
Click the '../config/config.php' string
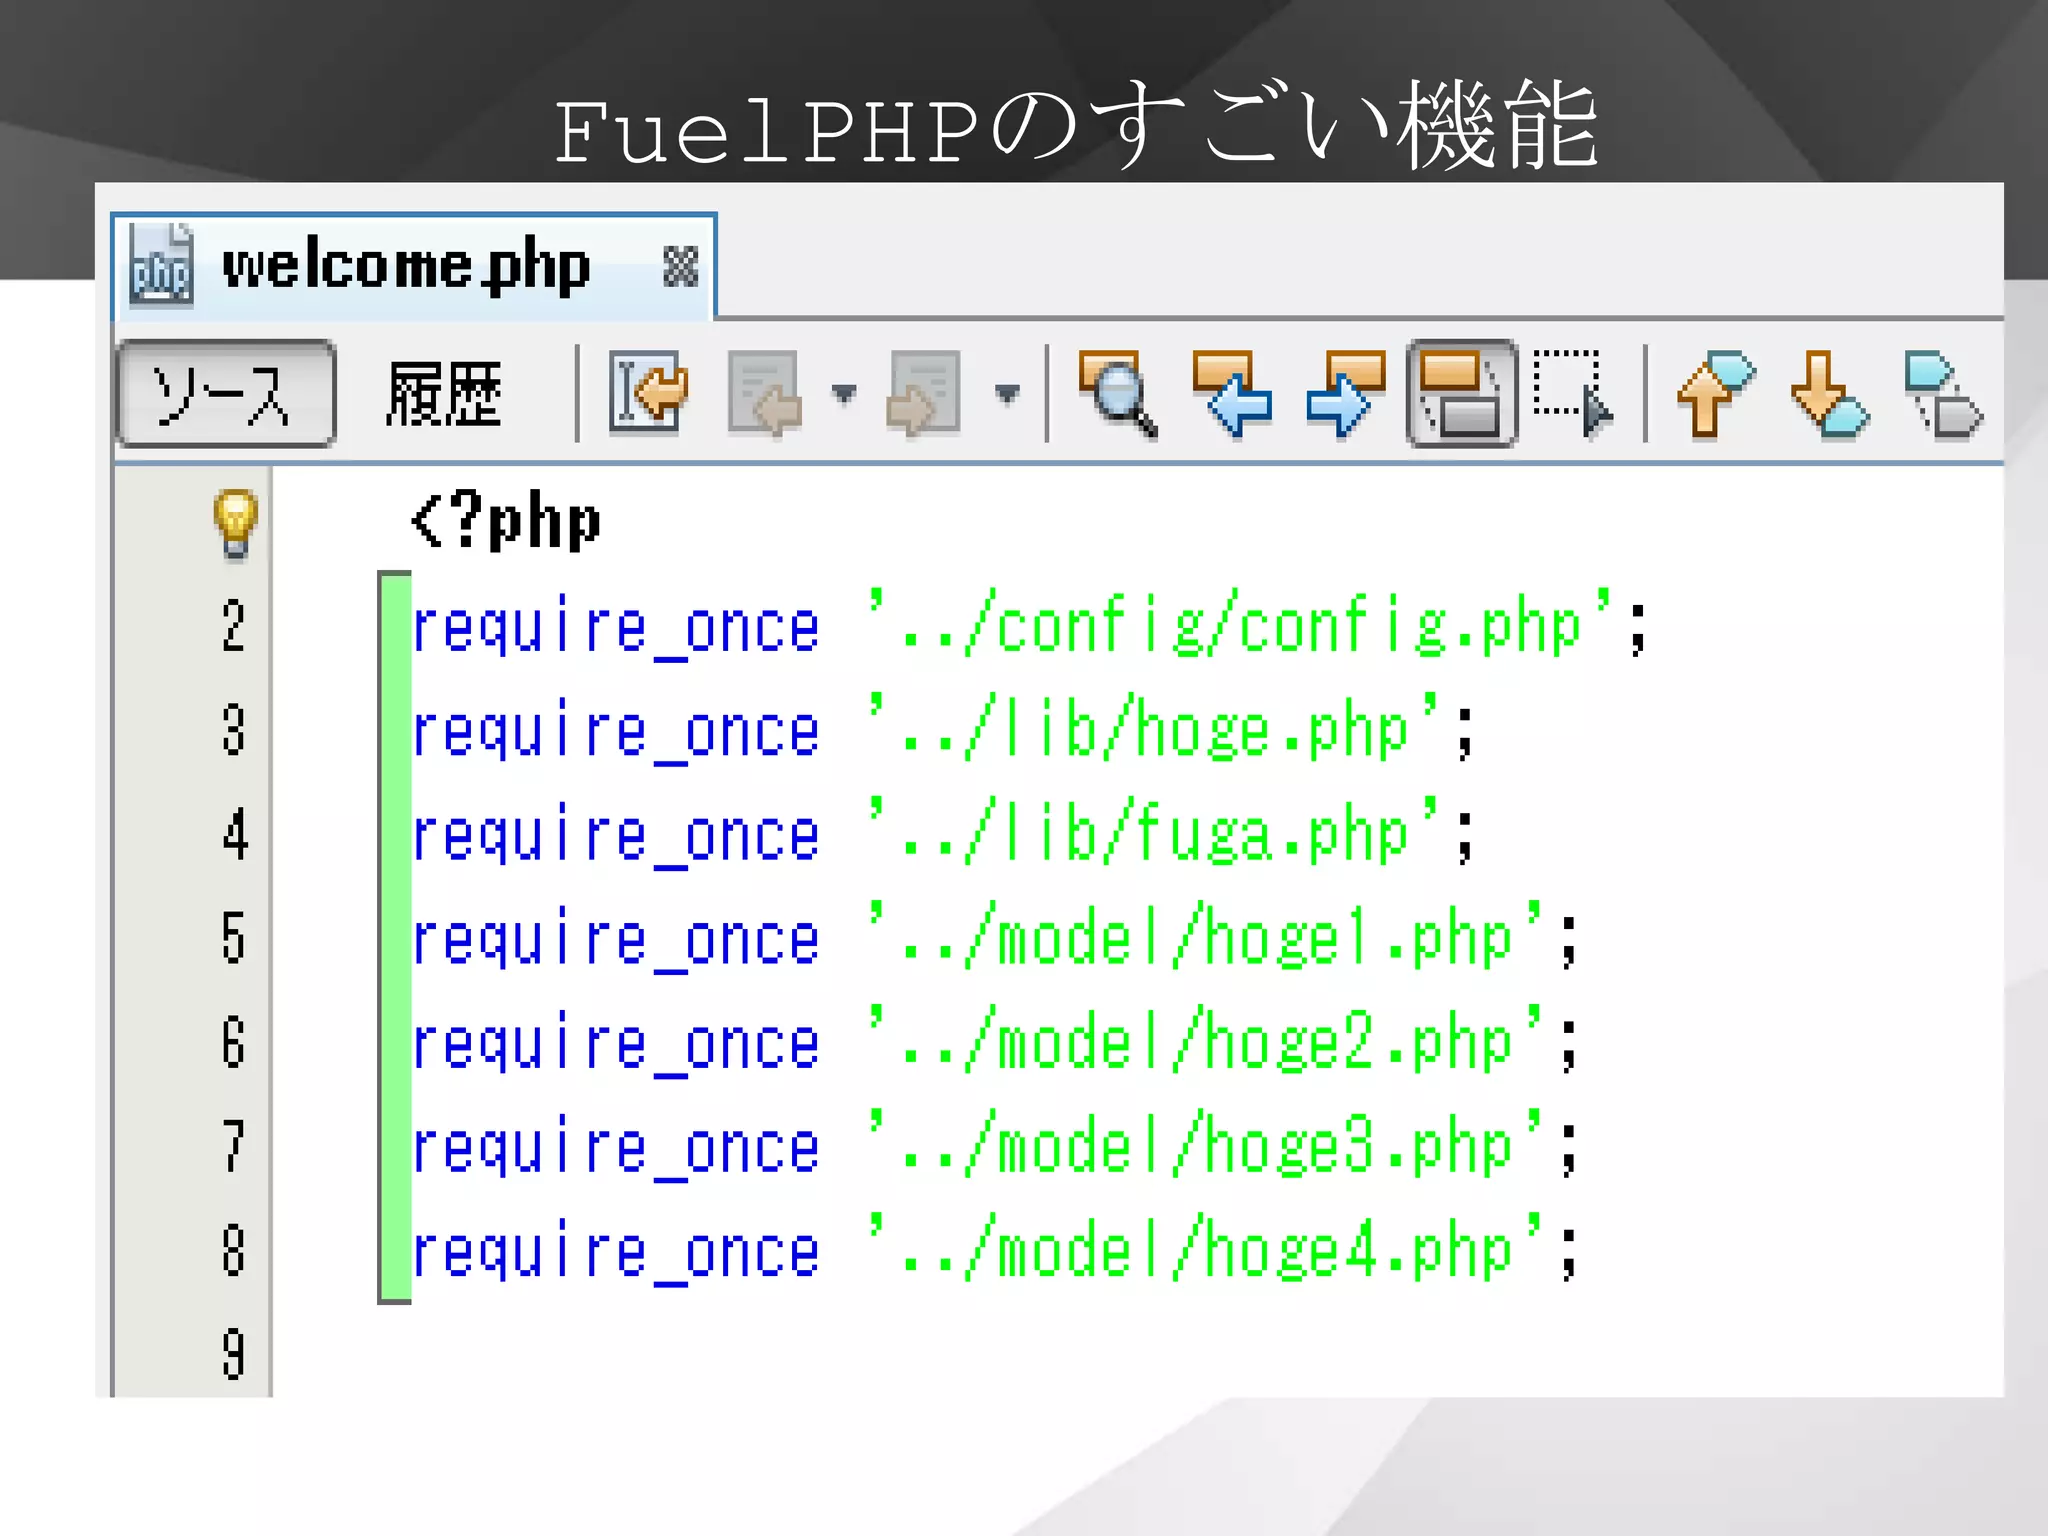click(1241, 625)
